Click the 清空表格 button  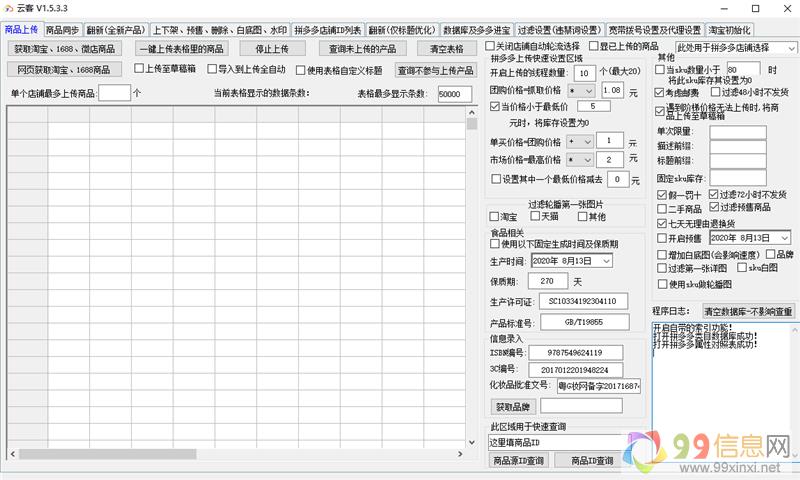[x=446, y=48]
